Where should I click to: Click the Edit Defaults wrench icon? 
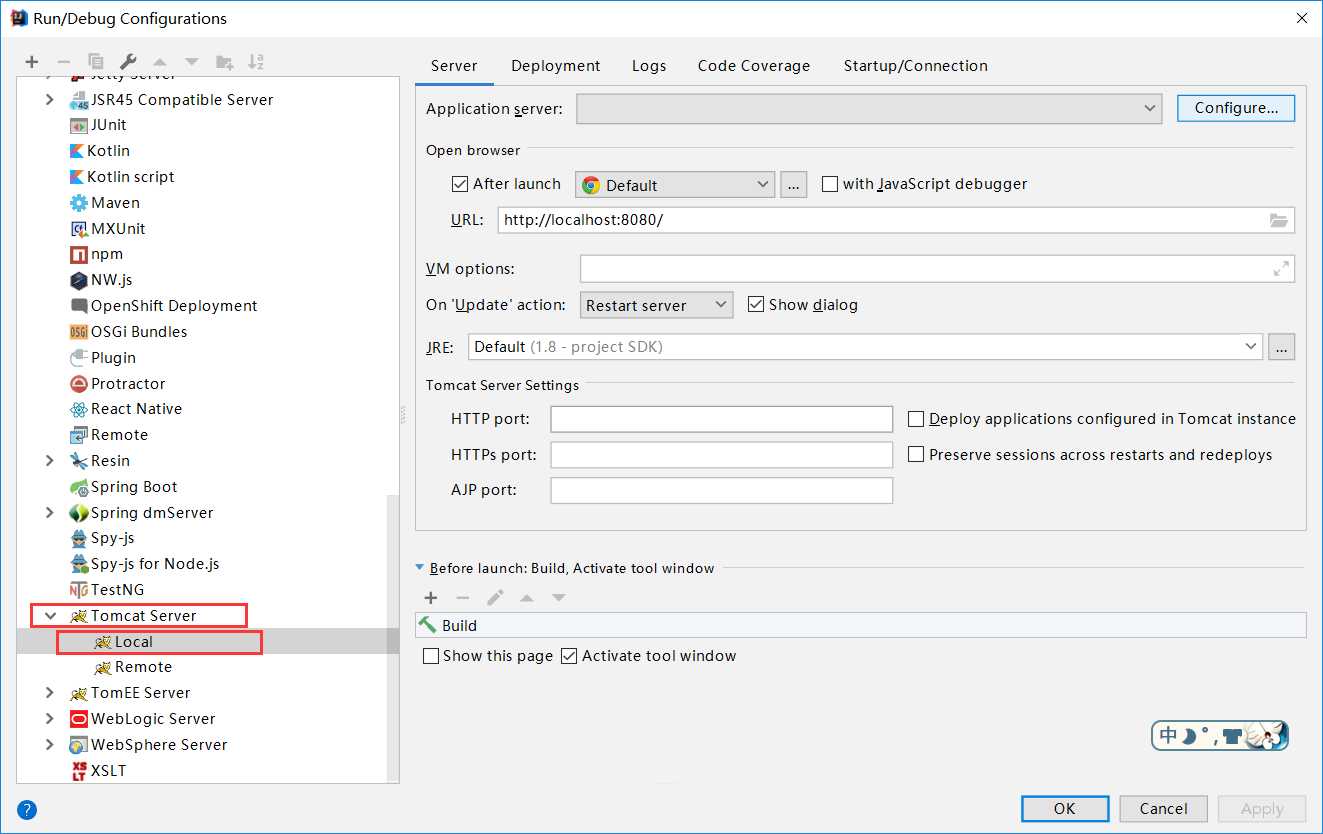coord(128,62)
